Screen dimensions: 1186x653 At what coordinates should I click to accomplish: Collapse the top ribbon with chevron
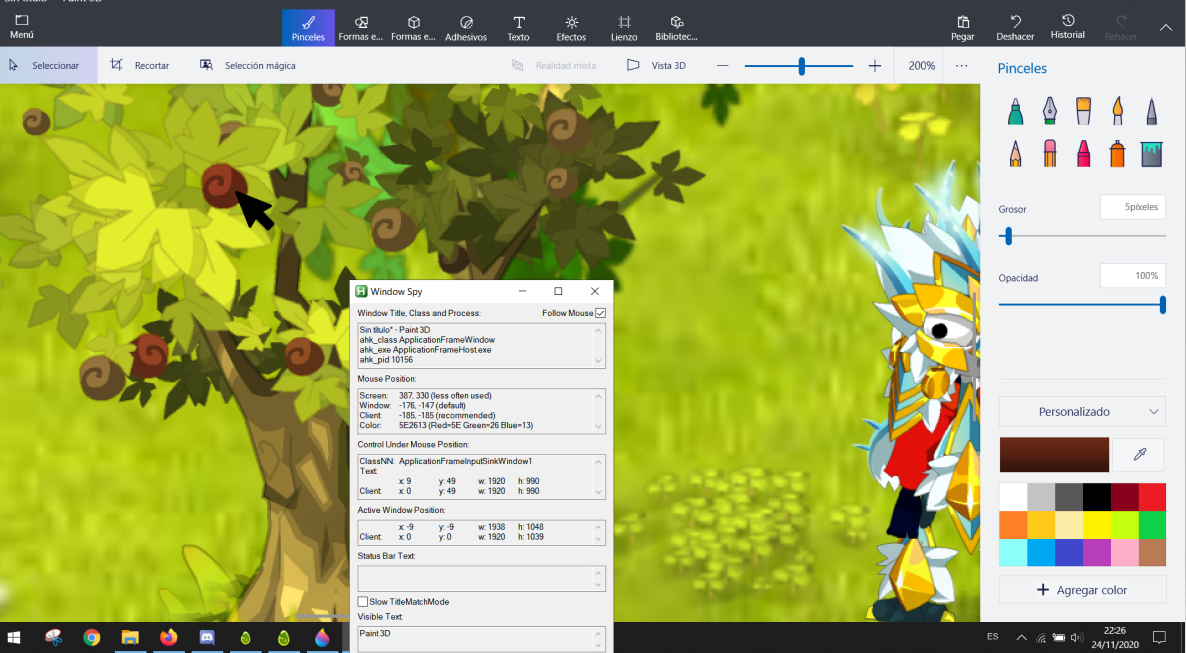(x=1165, y=27)
